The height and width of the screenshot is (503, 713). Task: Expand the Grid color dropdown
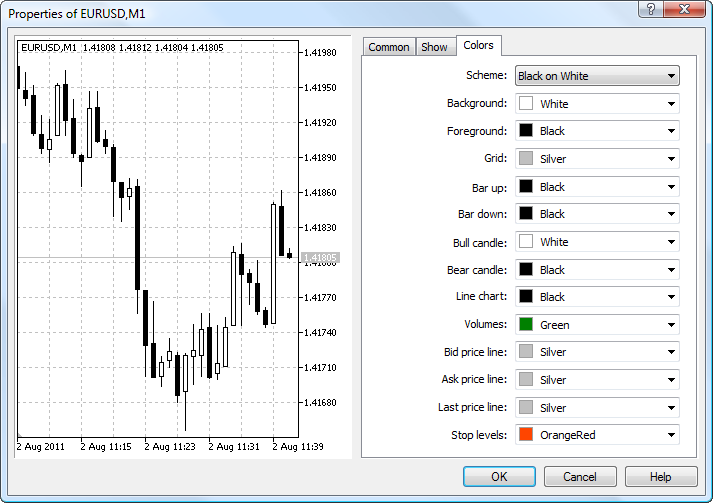pos(597,159)
